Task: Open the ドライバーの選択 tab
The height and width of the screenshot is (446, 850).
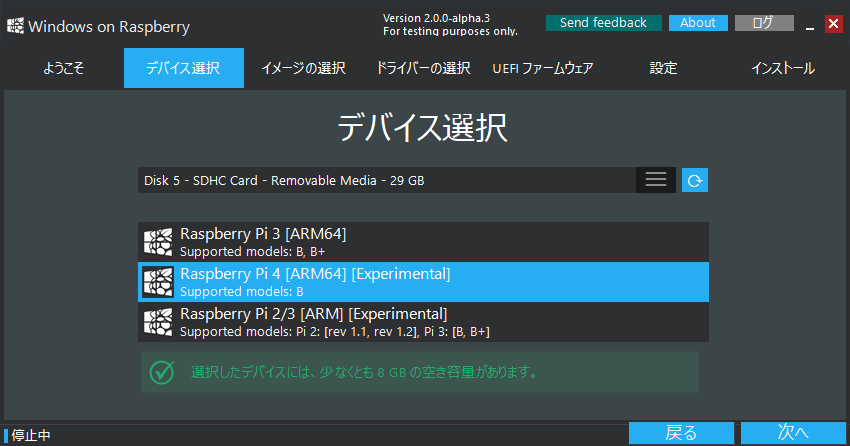Action: 423,68
